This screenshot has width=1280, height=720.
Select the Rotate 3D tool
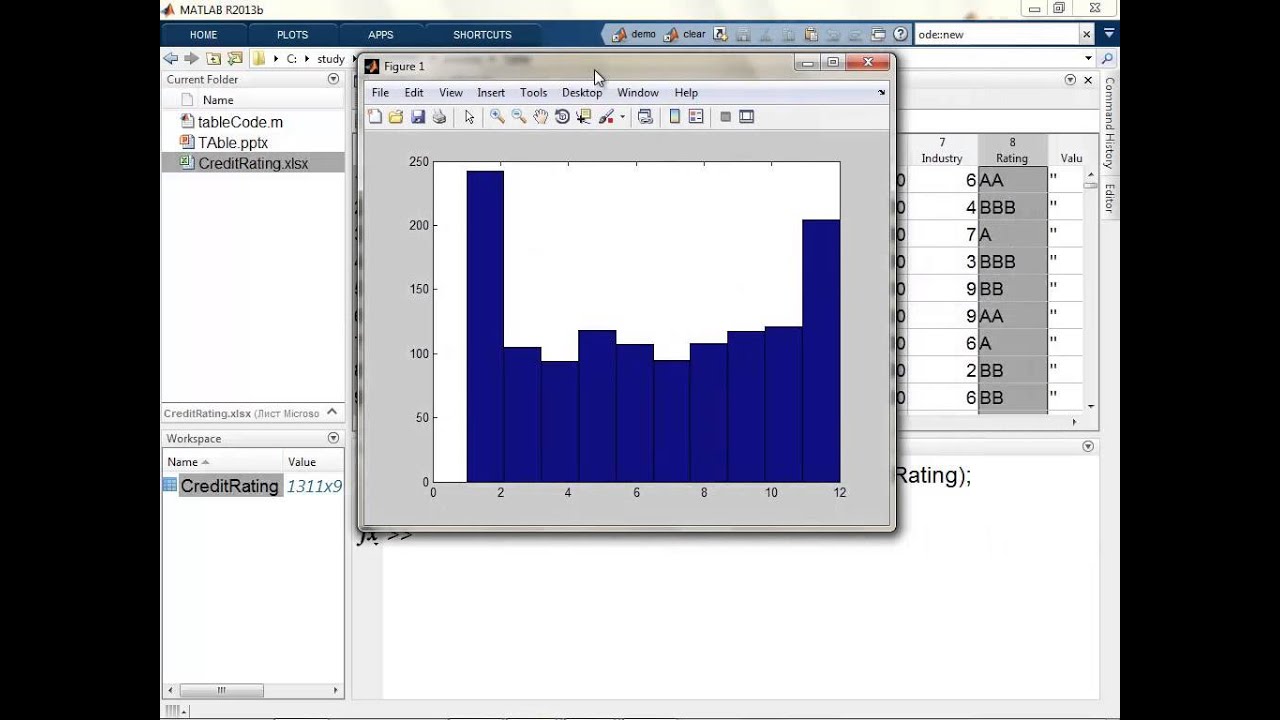[562, 117]
